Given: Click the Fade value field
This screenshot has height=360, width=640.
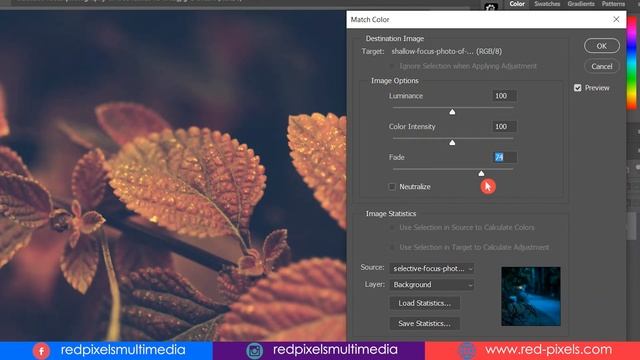Looking at the screenshot, I should tap(504, 157).
